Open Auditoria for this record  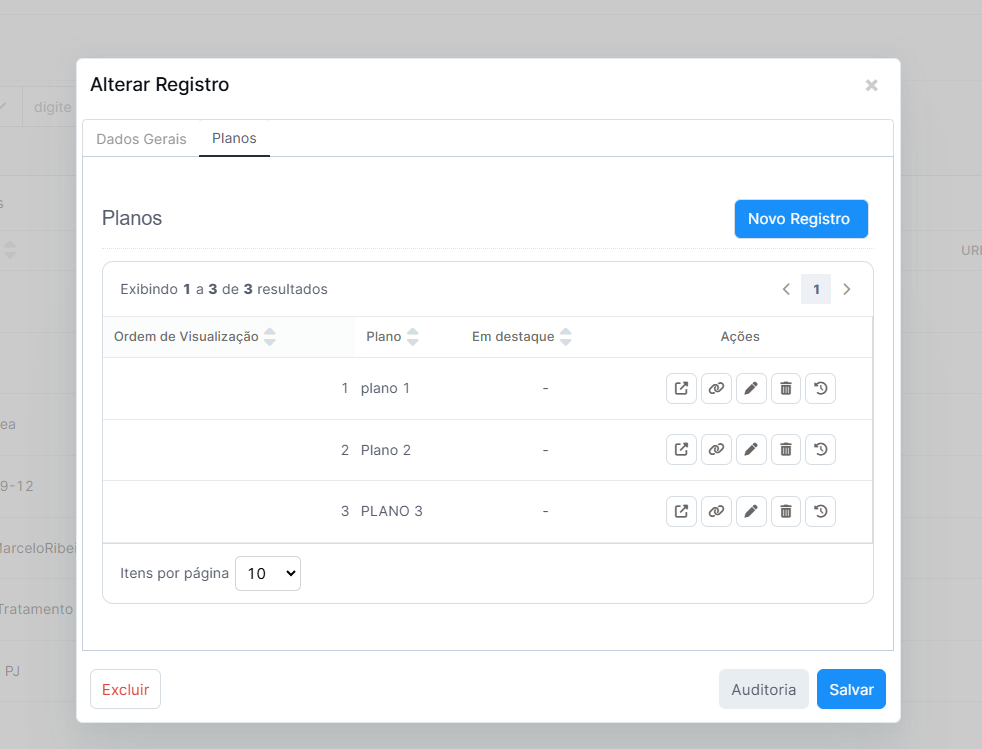[x=763, y=689]
